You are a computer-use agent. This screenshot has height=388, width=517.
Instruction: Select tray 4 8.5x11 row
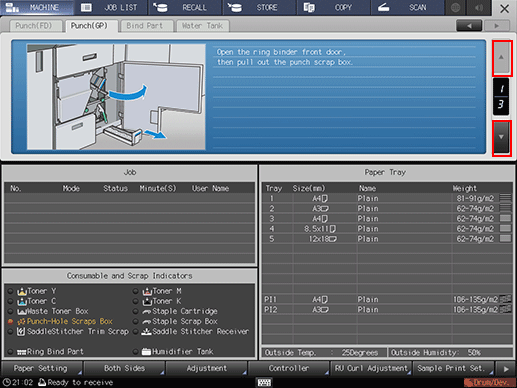(387, 229)
